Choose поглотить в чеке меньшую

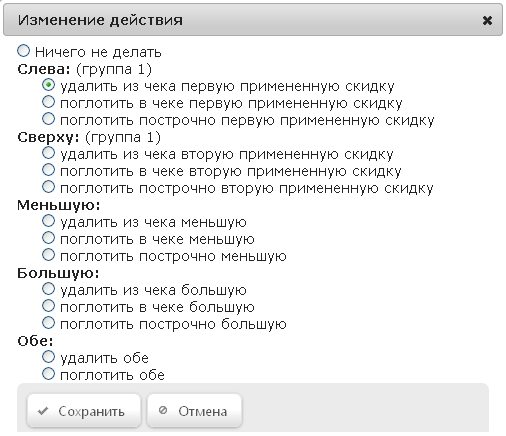(48, 238)
